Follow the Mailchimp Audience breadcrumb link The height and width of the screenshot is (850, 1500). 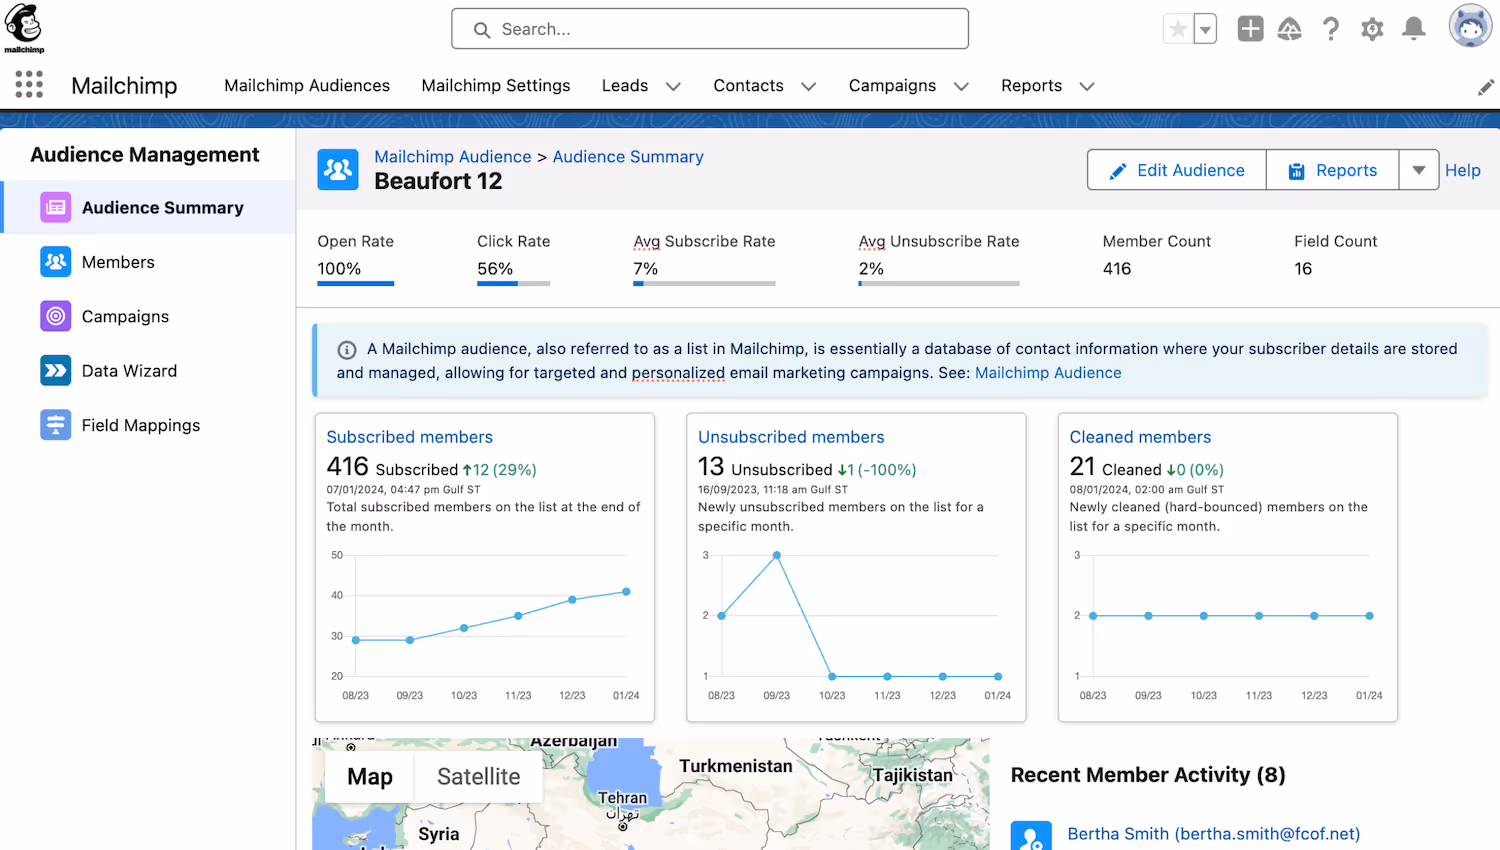[453, 157]
